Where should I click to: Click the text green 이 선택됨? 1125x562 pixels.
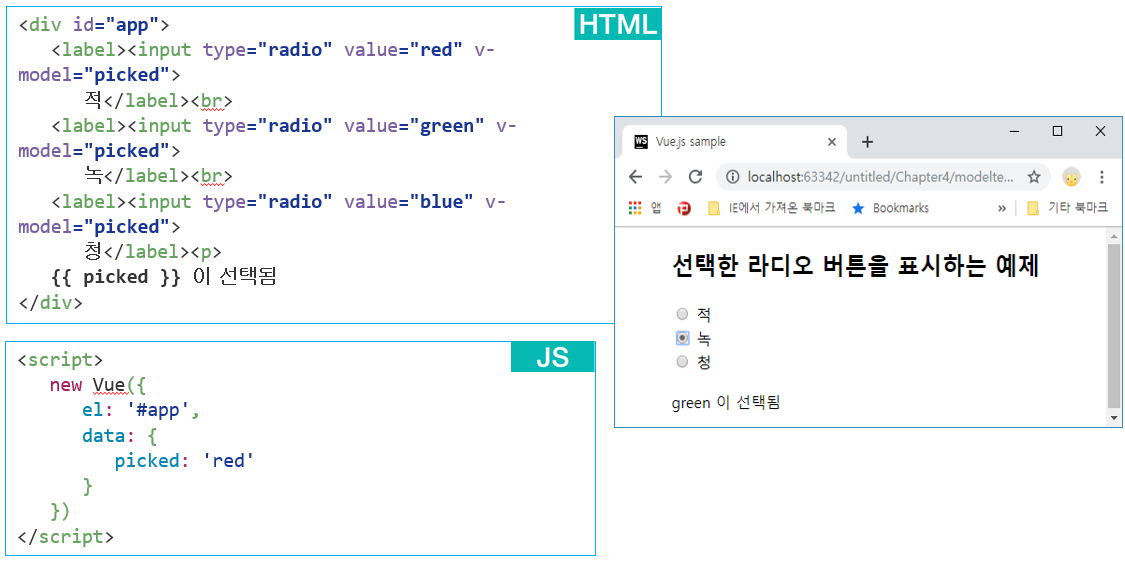725,403
